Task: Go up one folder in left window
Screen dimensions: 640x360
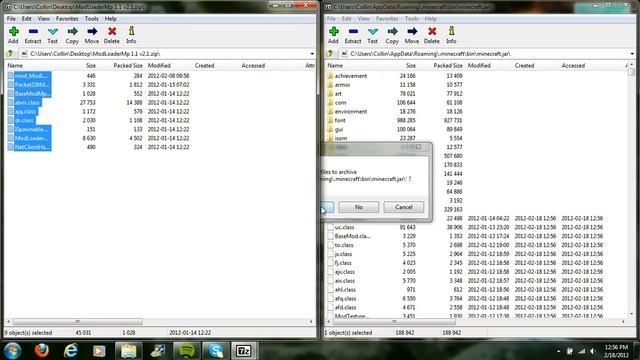Action: pos(11,53)
